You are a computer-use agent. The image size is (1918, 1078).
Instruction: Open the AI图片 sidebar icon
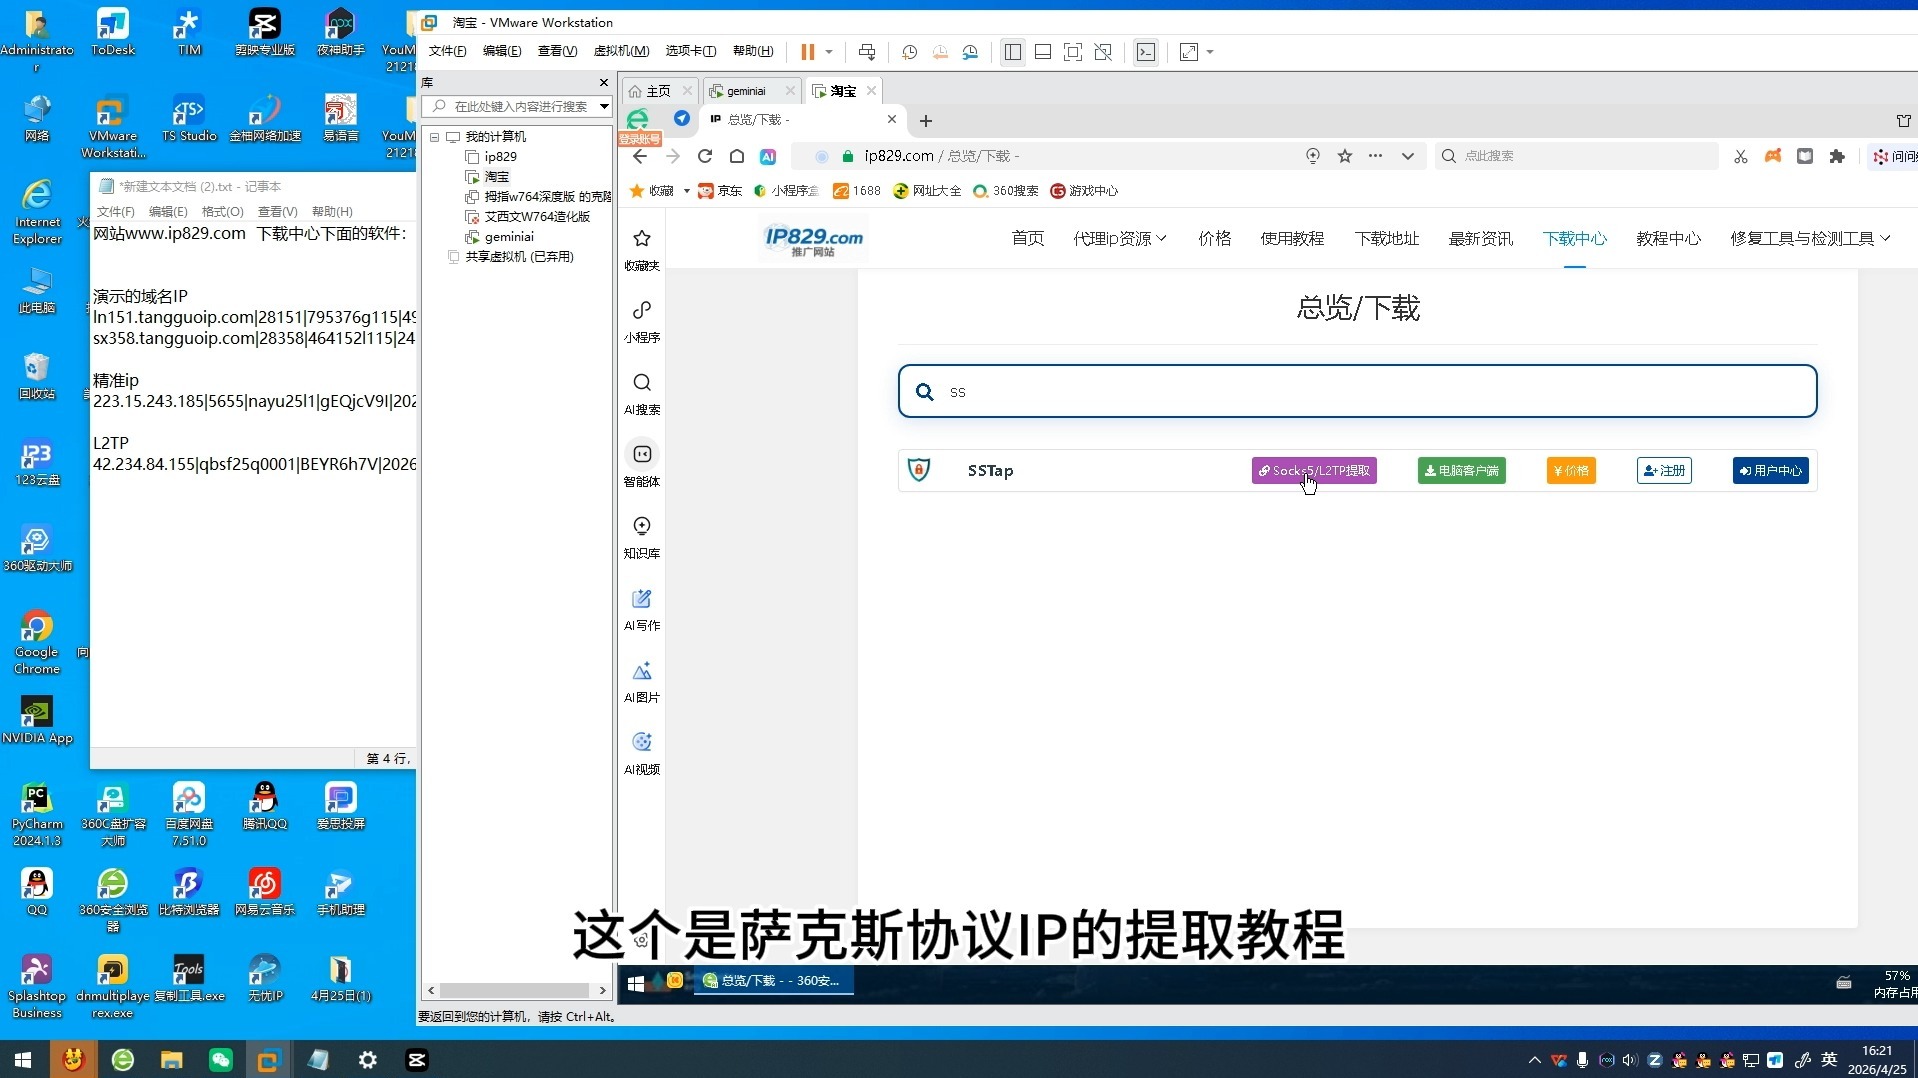[x=642, y=681]
